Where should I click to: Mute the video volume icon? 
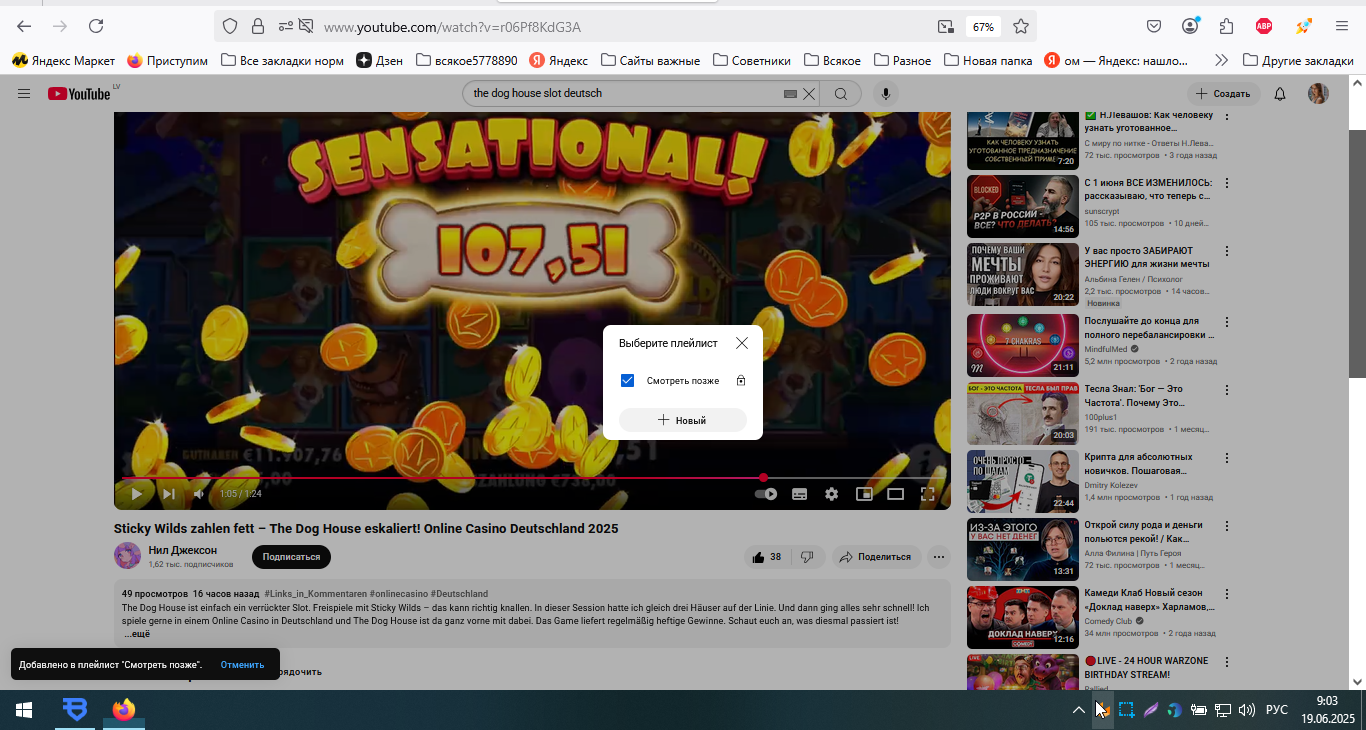[199, 493]
